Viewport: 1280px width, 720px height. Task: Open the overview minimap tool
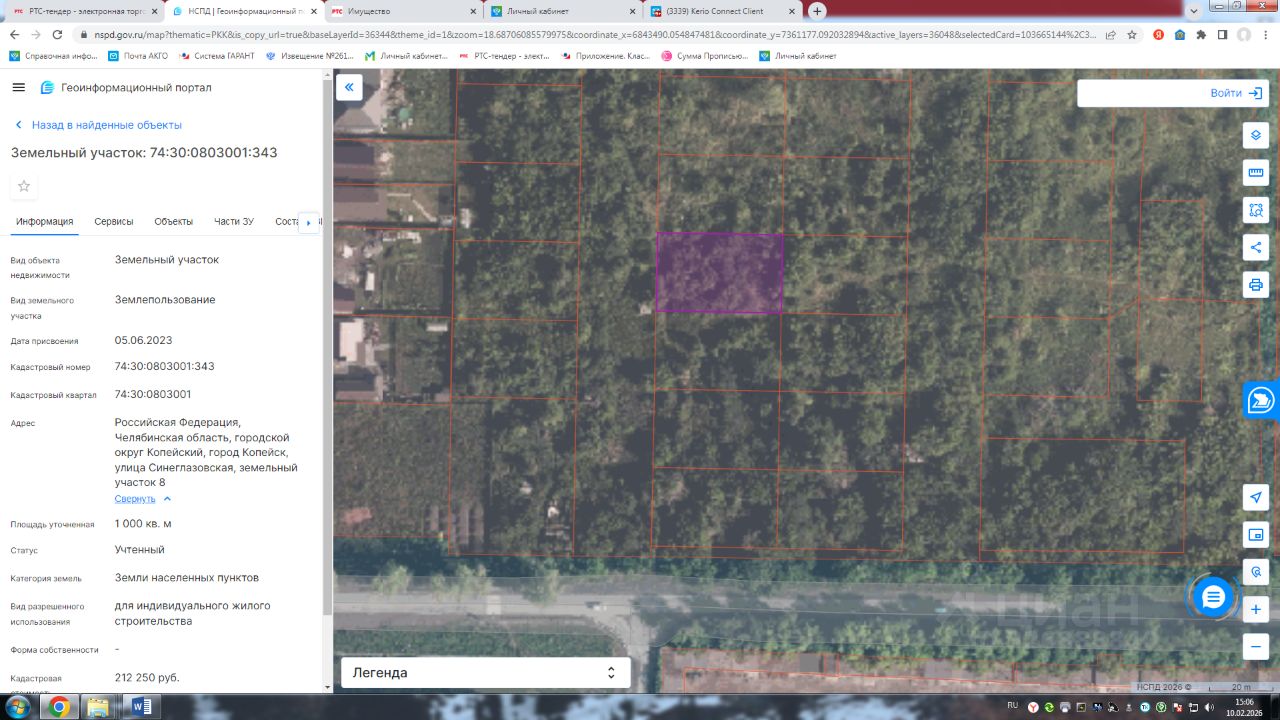tap(1256, 534)
